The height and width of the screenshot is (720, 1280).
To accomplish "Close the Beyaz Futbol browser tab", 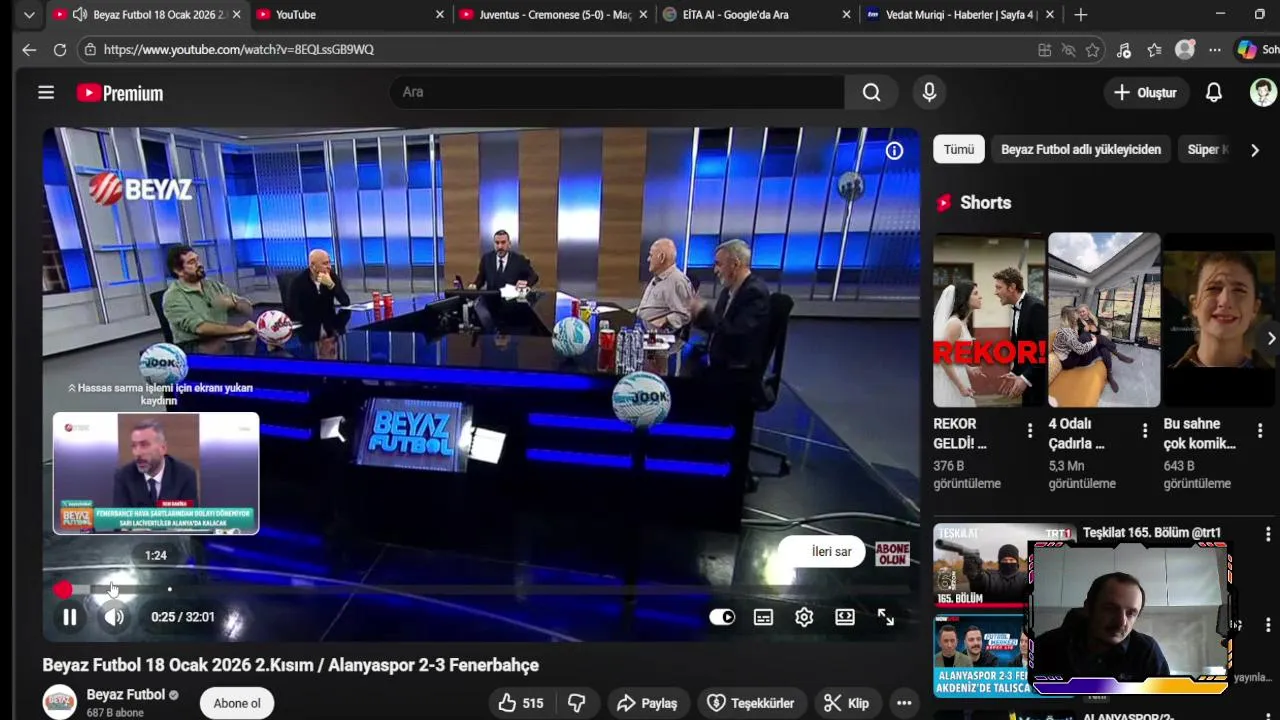I will (237, 15).
